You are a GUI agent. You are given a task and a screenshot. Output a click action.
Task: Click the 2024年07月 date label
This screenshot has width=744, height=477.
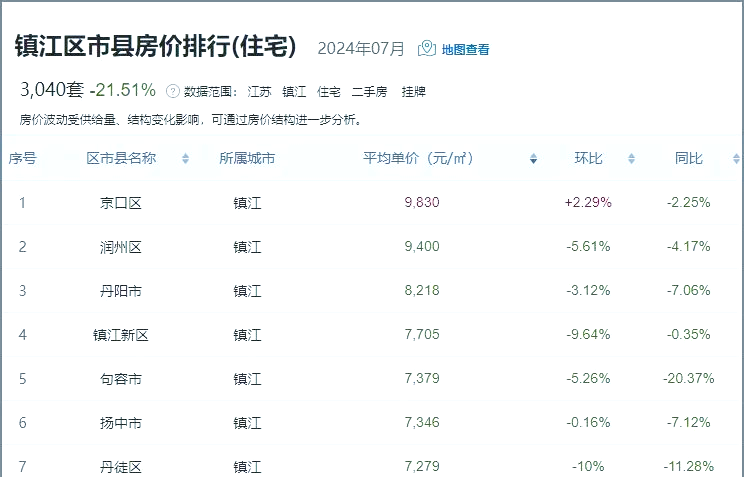pos(361,48)
